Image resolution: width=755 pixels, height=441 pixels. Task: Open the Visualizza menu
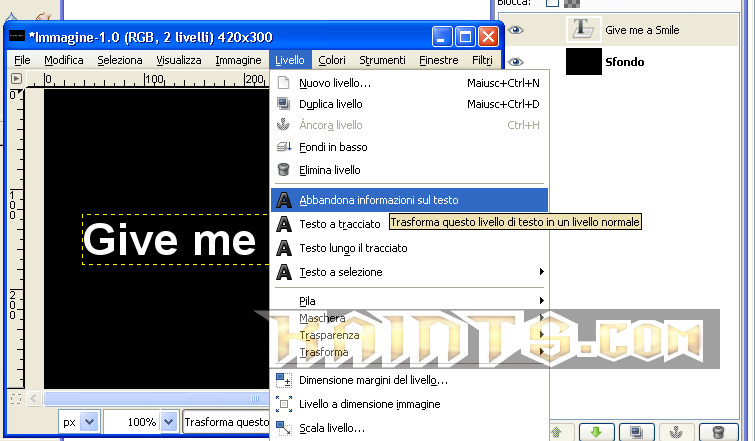click(x=179, y=60)
